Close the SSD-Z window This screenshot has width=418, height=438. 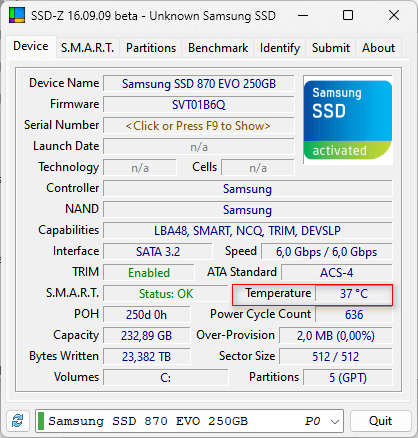coord(394,15)
